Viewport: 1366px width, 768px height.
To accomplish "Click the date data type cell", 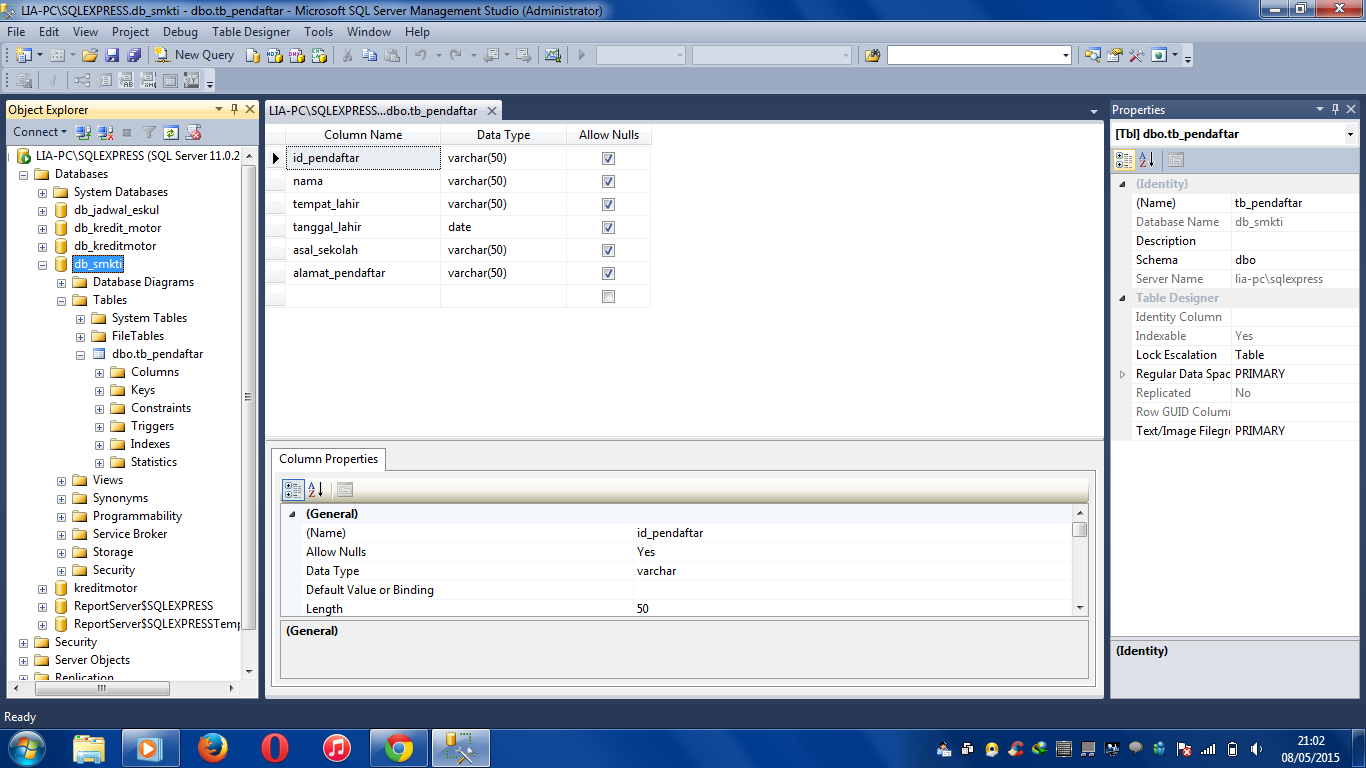I will pos(504,227).
